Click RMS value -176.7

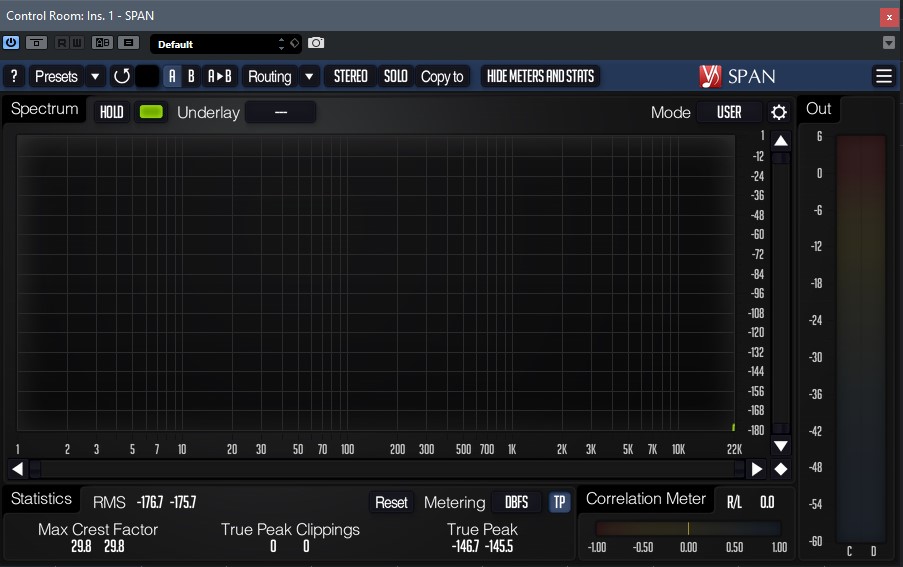(150, 503)
